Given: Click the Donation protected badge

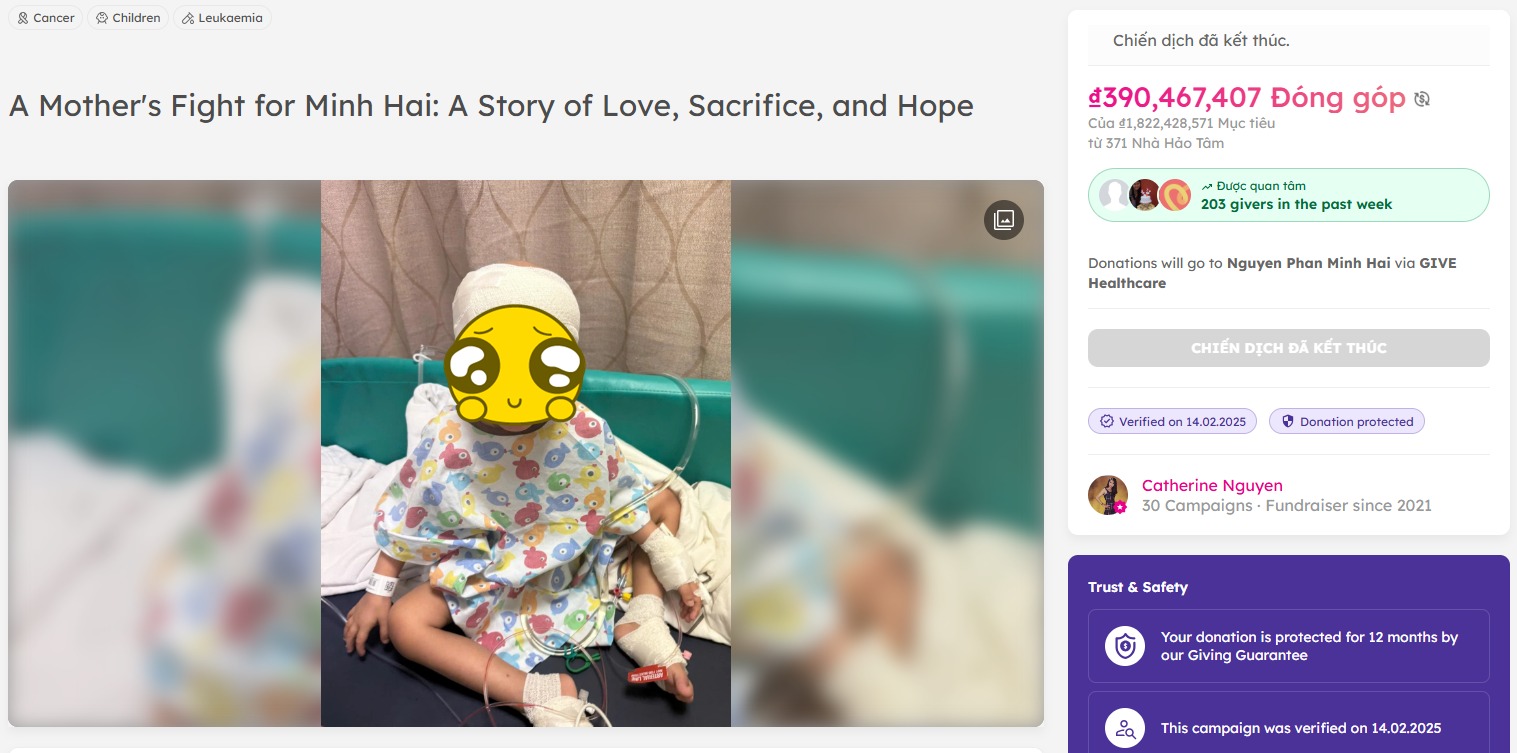Looking at the screenshot, I should pos(1346,421).
